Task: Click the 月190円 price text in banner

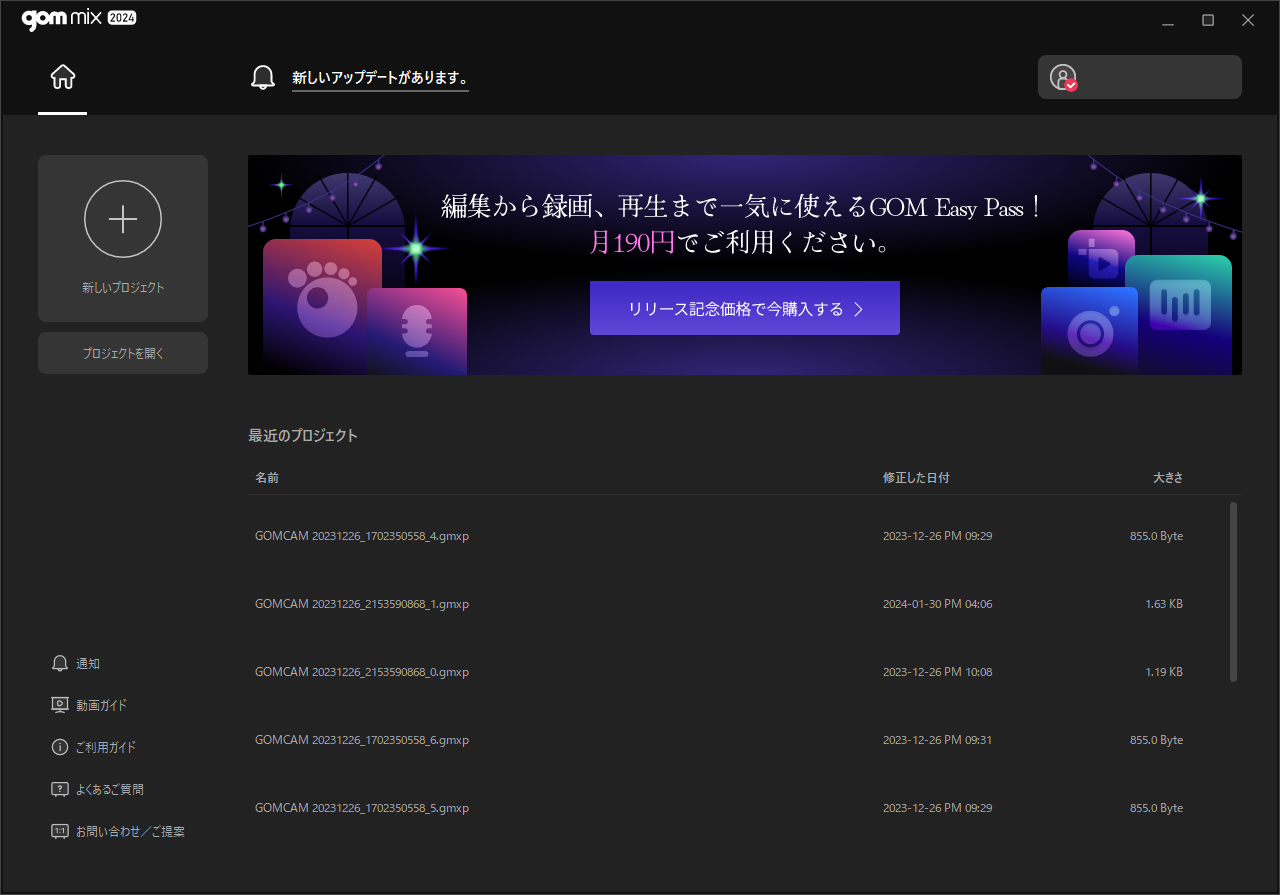Action: point(633,243)
